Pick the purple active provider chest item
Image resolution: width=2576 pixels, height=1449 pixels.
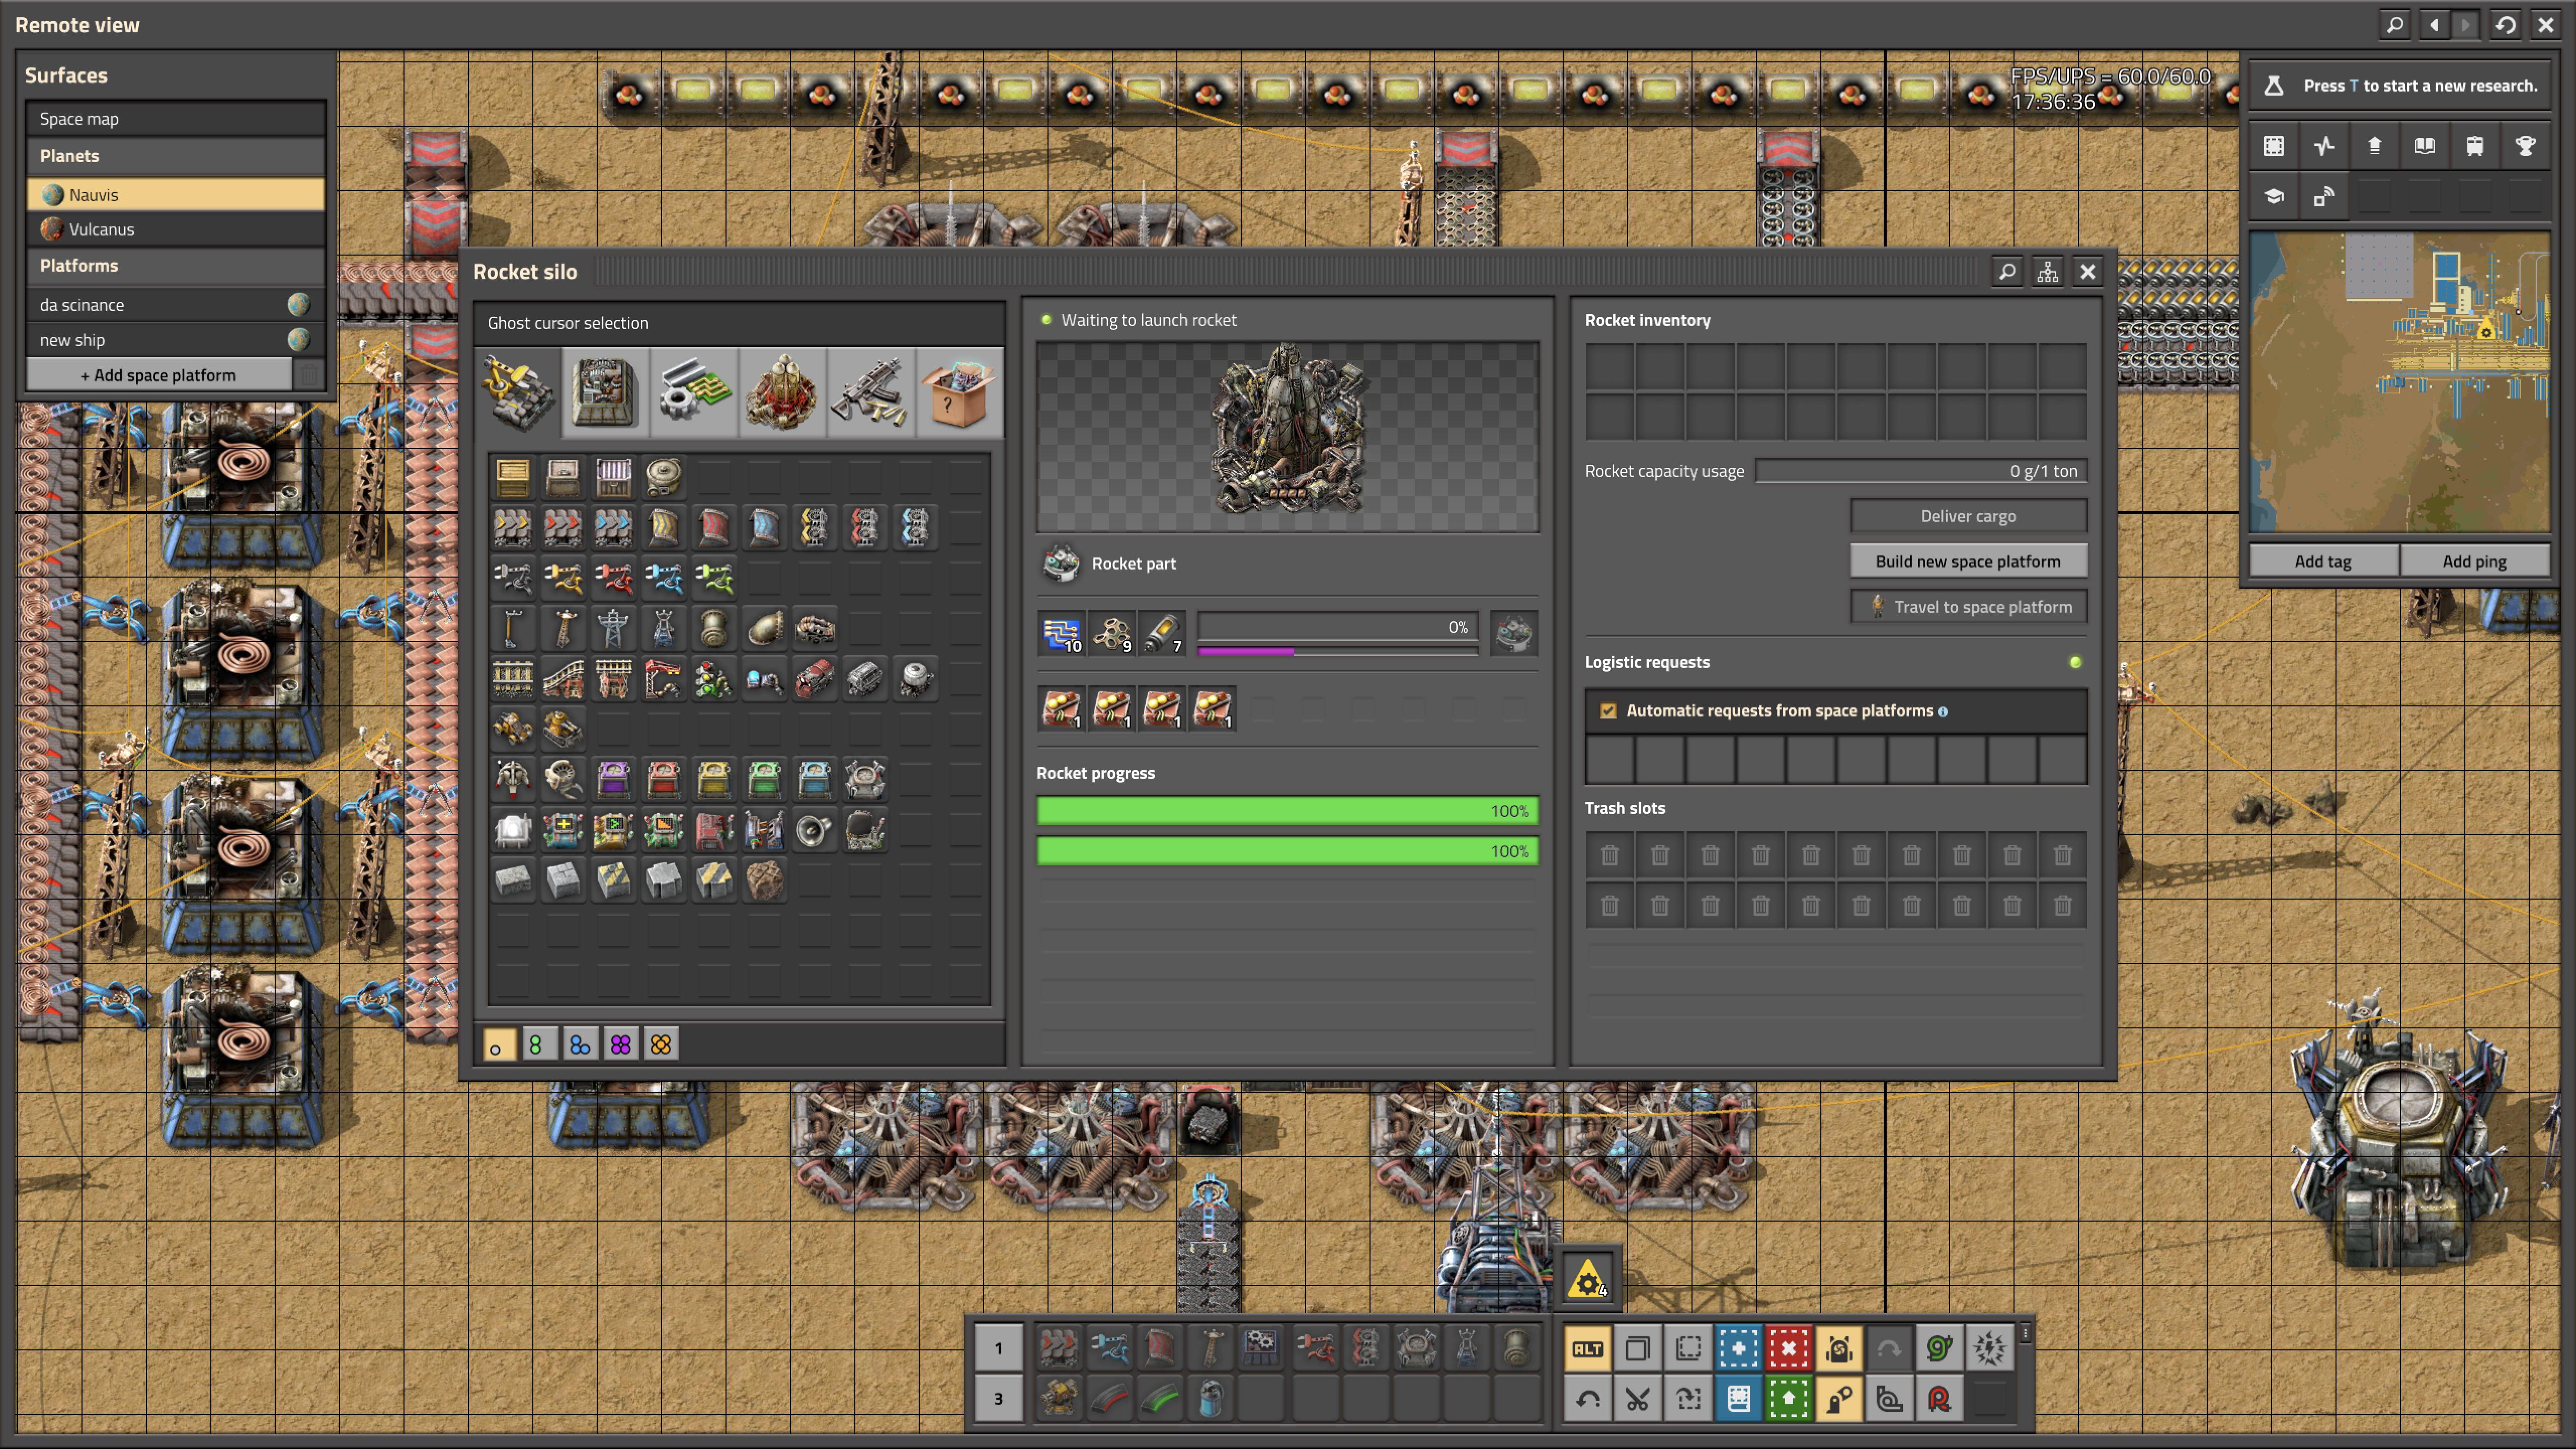[613, 780]
